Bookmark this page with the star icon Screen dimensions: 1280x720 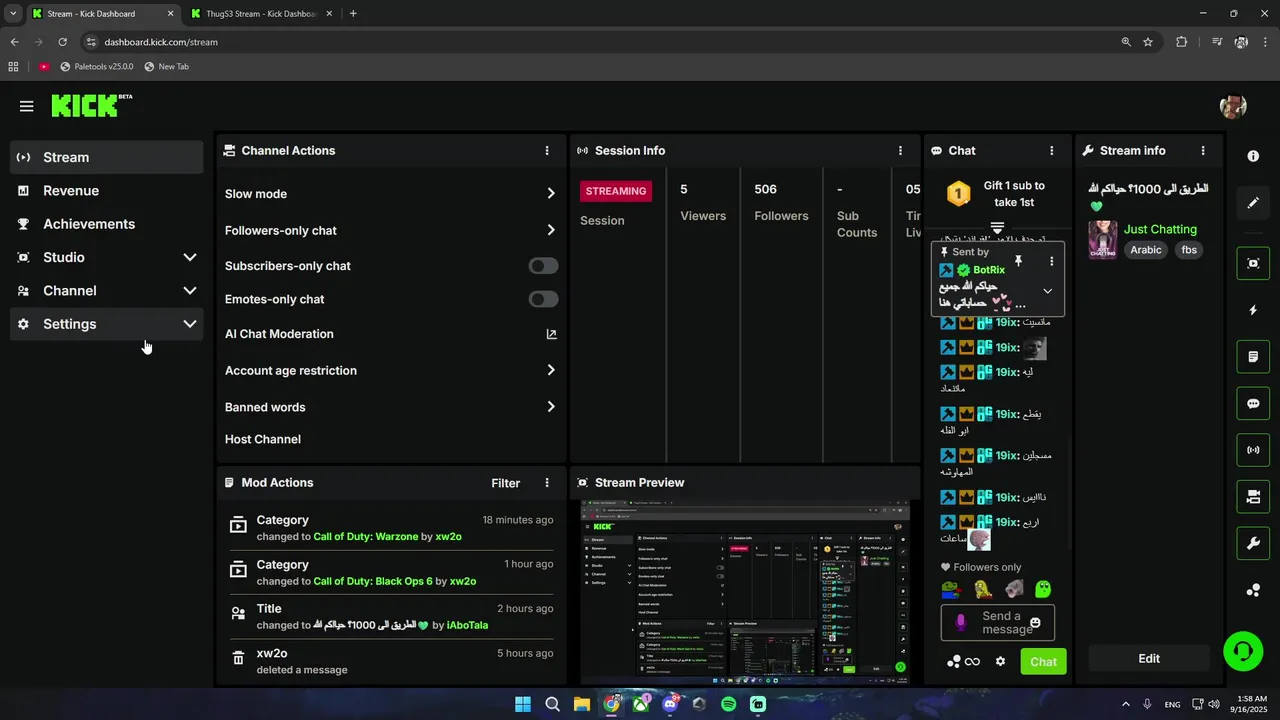click(x=1148, y=42)
